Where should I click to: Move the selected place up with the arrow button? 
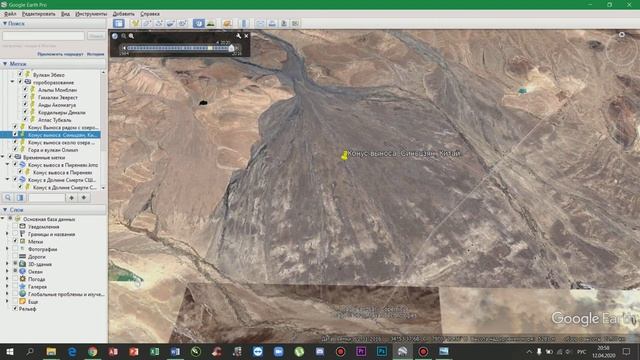pyautogui.click(x=71, y=198)
